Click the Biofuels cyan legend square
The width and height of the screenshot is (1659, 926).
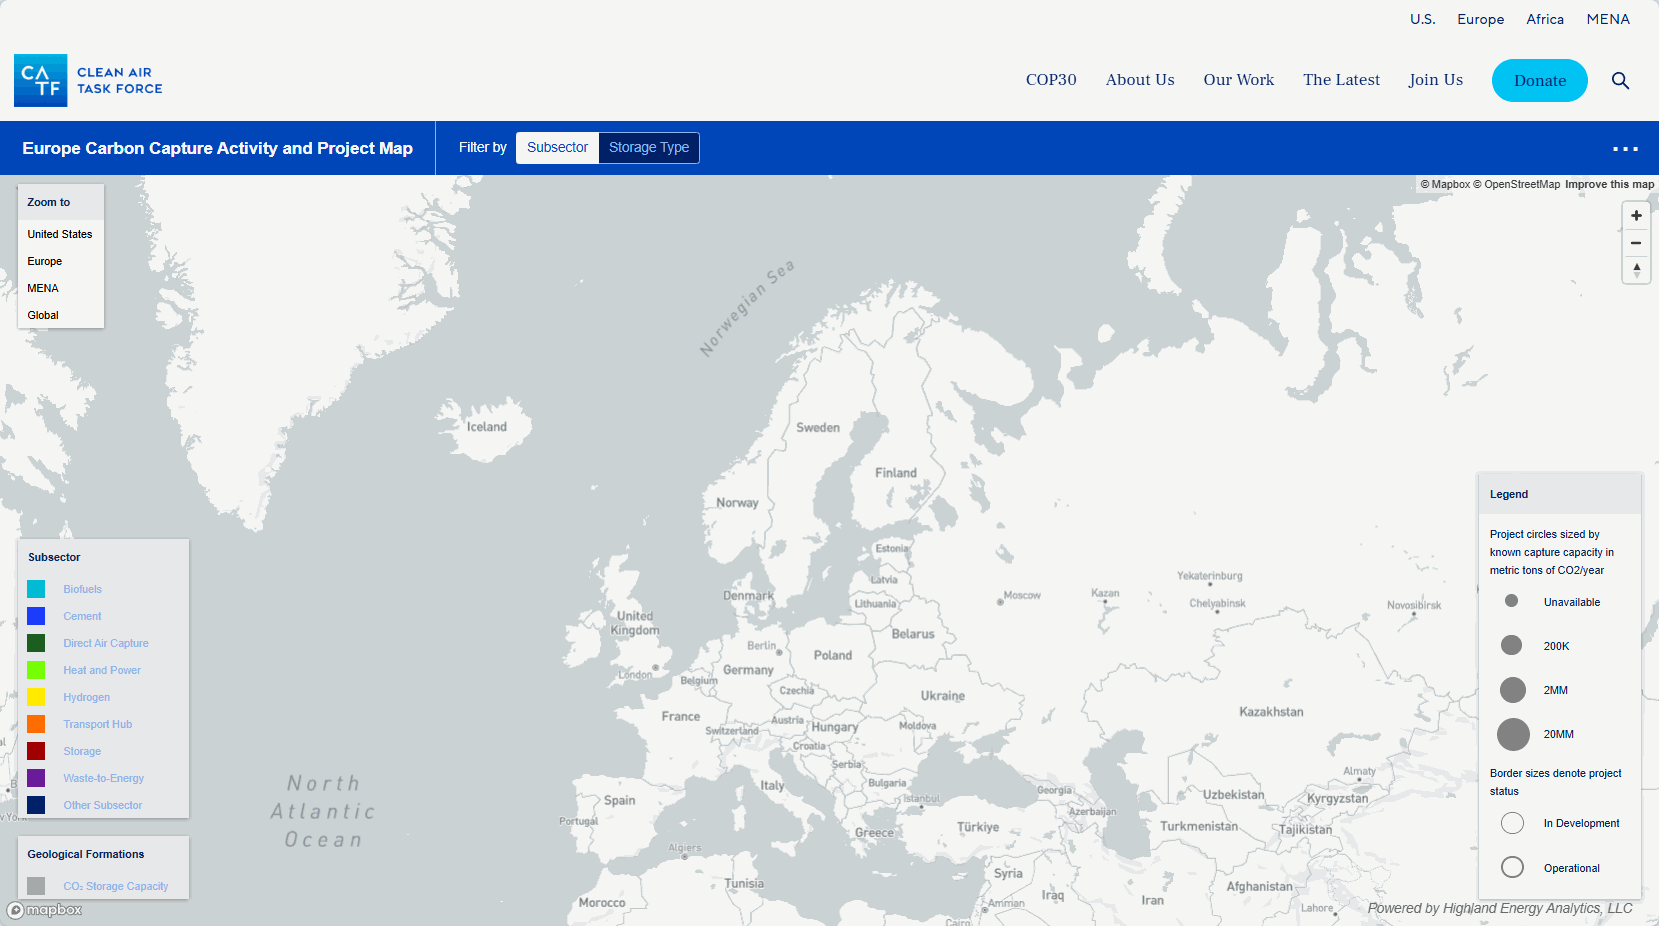[x=36, y=589]
